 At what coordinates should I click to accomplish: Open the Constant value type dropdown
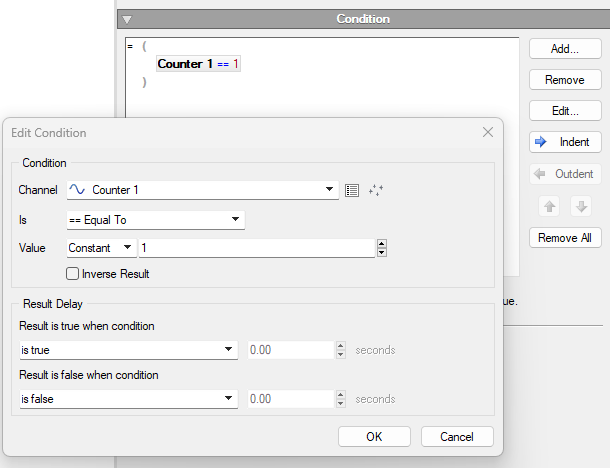(x=101, y=248)
